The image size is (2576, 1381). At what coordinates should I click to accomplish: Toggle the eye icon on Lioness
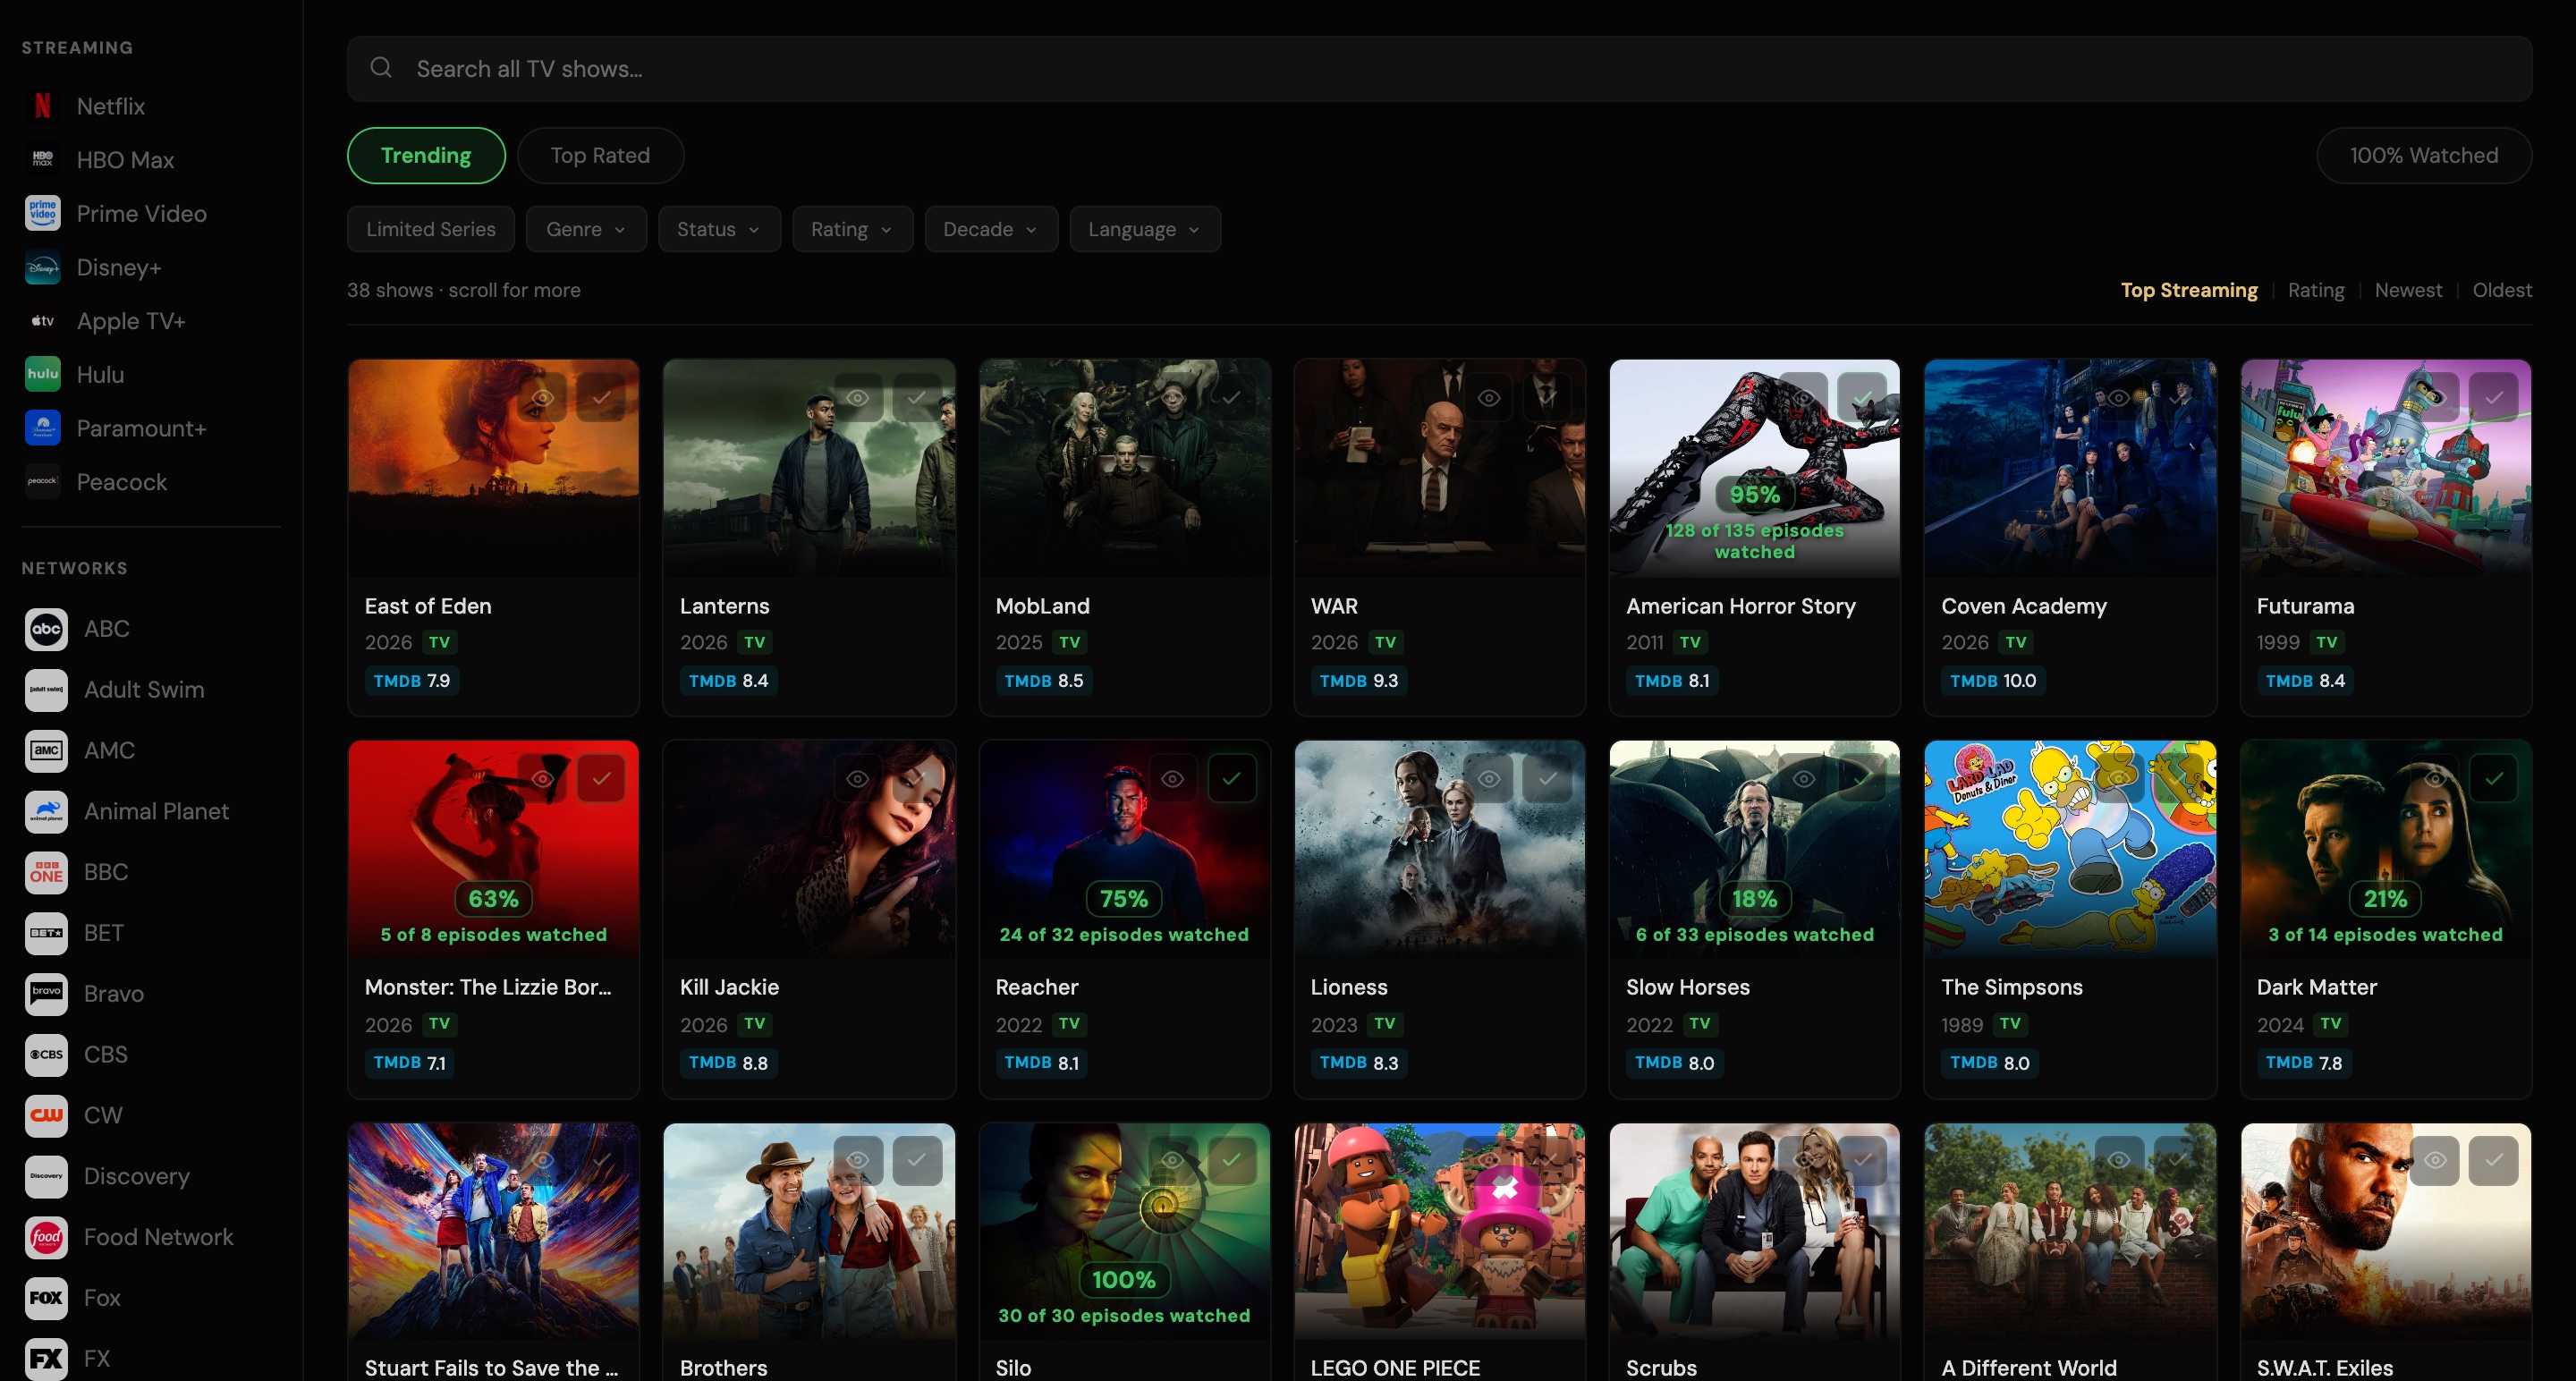coord(1489,779)
